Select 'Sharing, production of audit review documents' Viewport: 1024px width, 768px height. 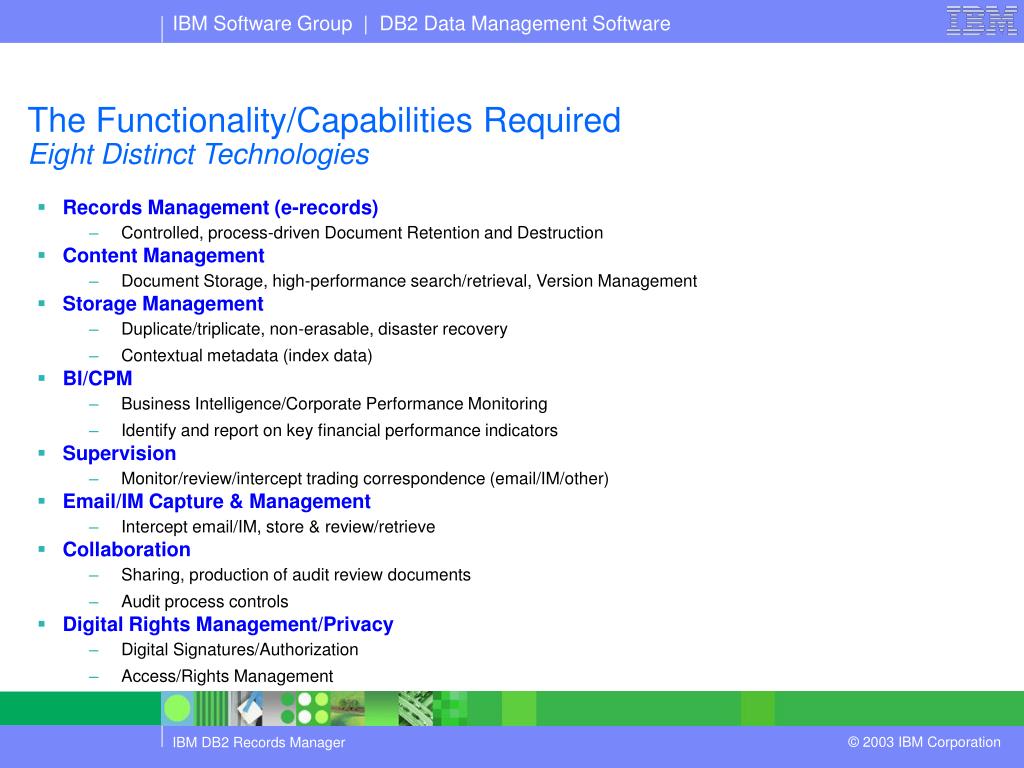296,575
